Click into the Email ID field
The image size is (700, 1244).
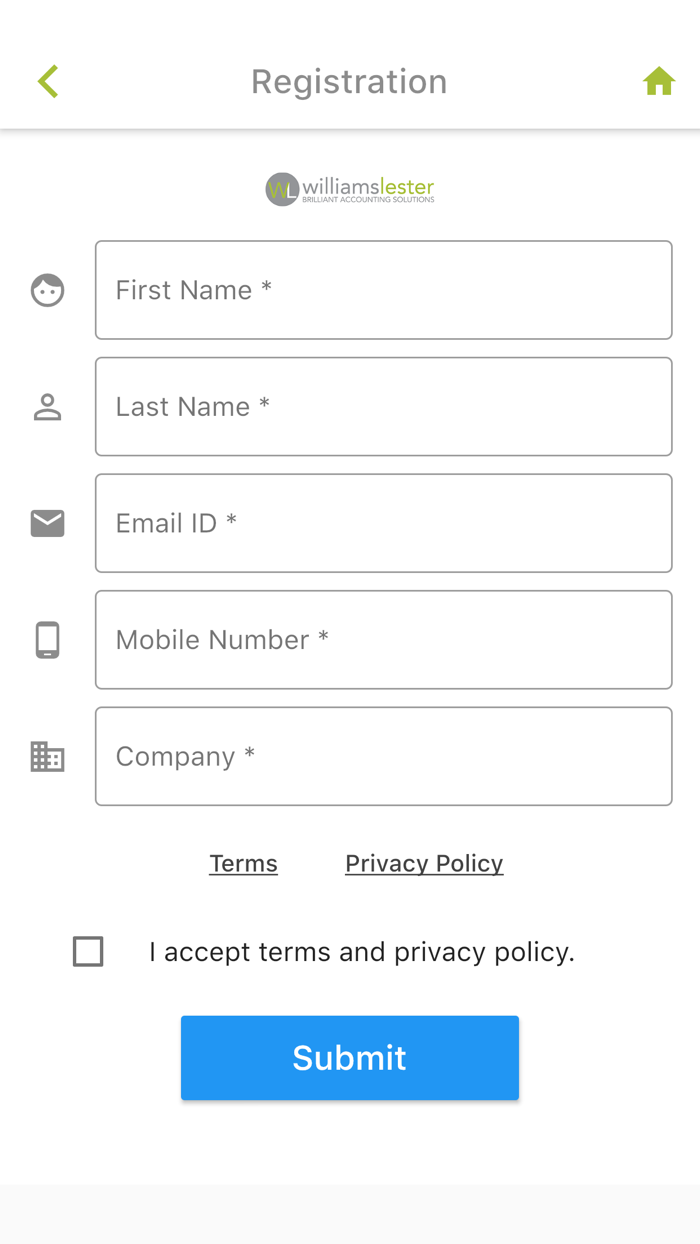click(383, 523)
